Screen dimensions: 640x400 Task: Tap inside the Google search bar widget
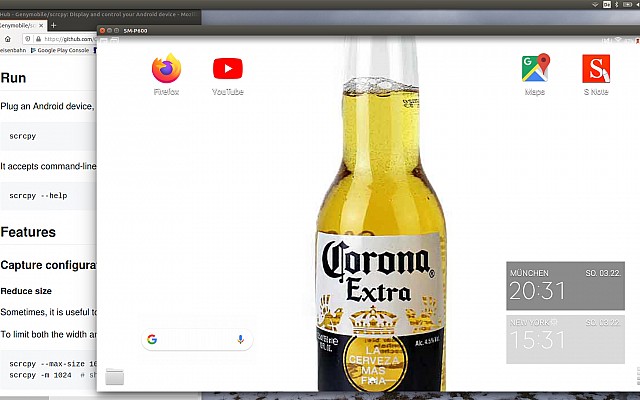(x=197, y=339)
